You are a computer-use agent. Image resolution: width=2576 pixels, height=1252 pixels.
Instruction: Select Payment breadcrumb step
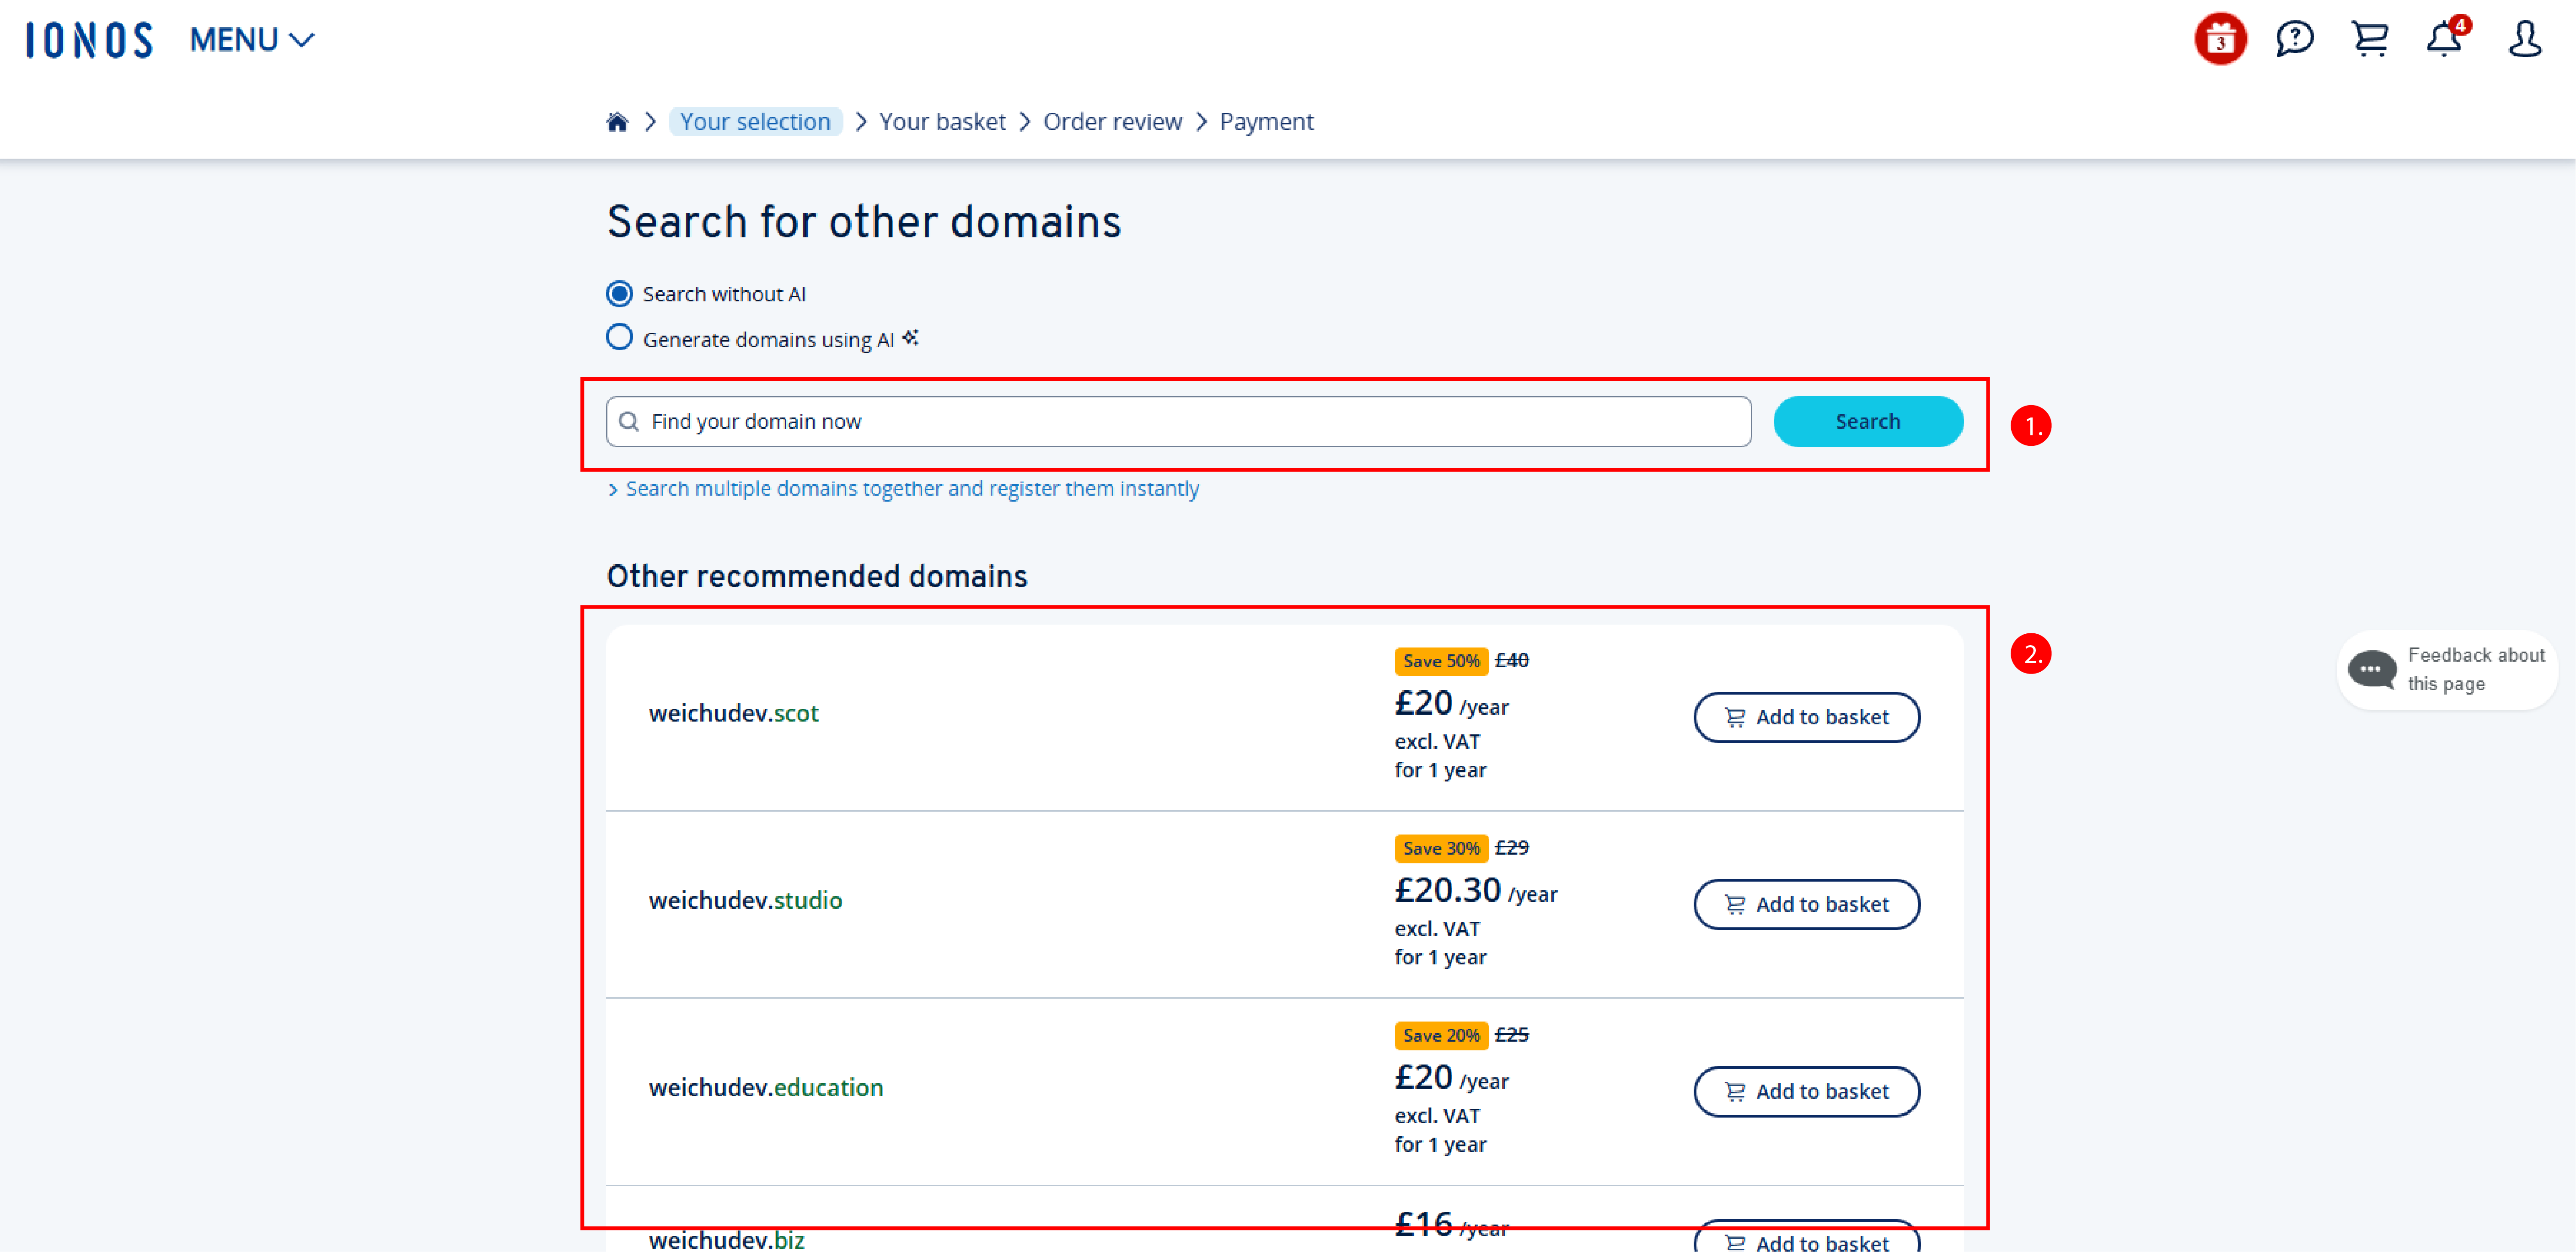[x=1266, y=122]
